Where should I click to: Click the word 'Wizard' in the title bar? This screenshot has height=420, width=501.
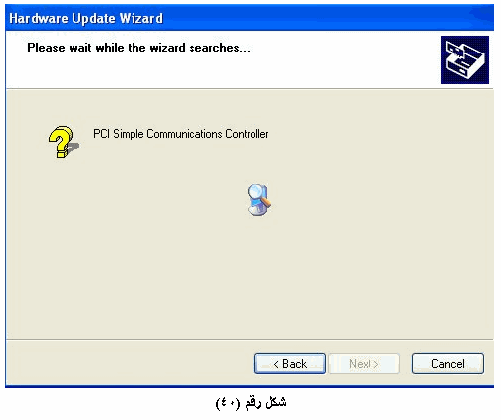[141, 18]
